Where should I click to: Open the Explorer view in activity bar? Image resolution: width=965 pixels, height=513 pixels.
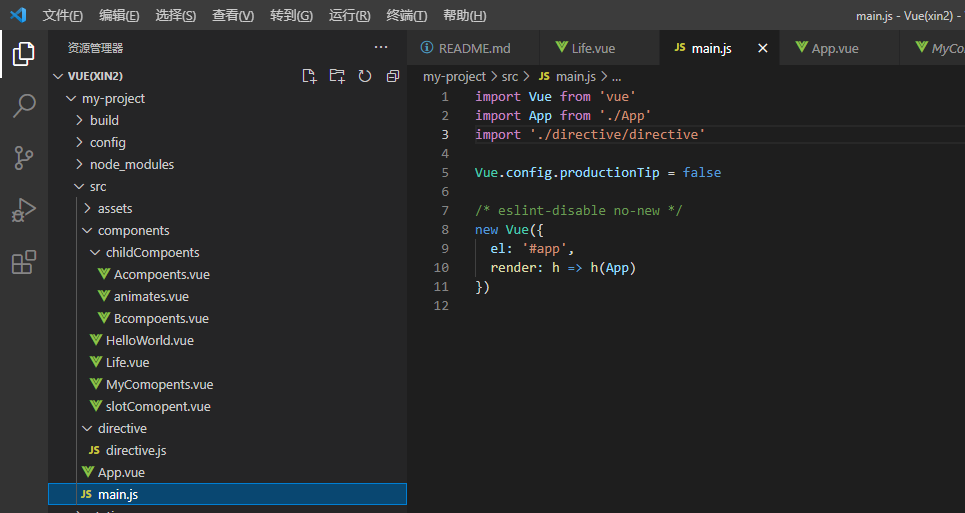coord(23,54)
